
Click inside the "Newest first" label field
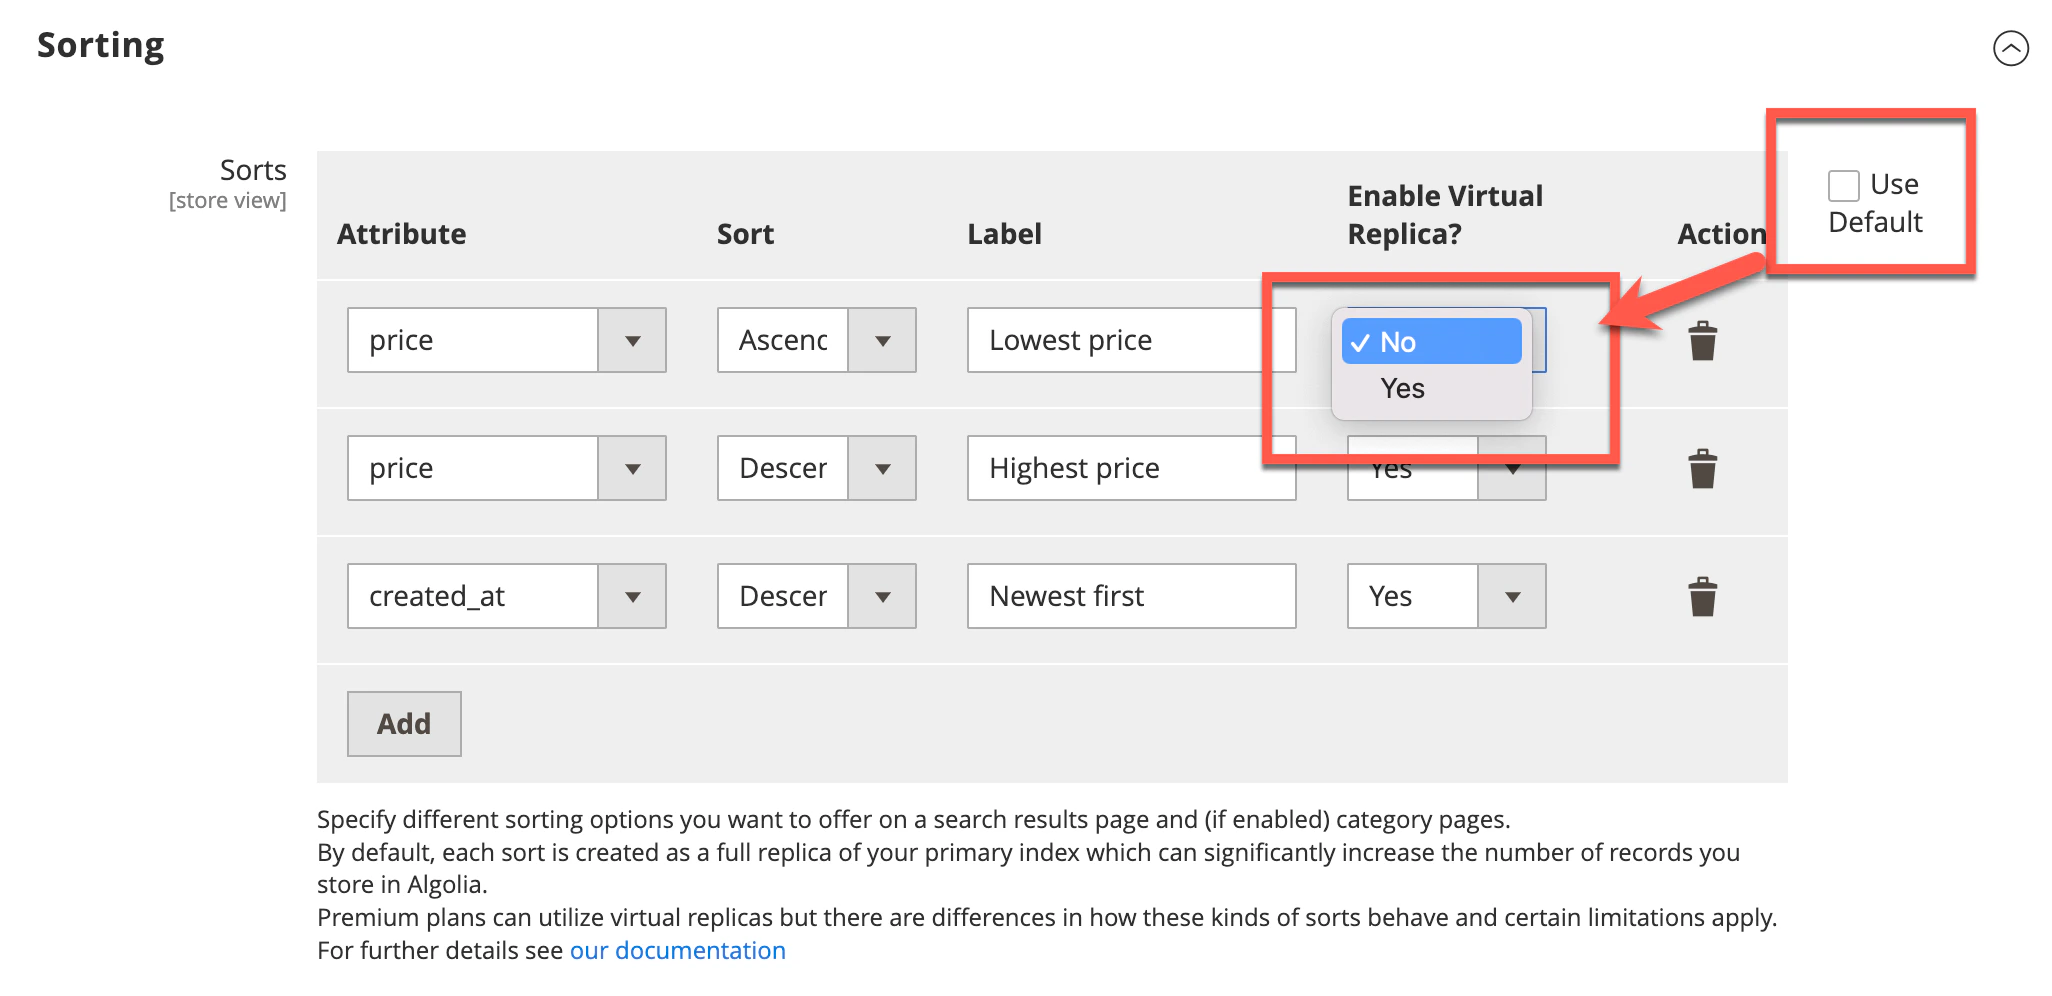[1130, 596]
